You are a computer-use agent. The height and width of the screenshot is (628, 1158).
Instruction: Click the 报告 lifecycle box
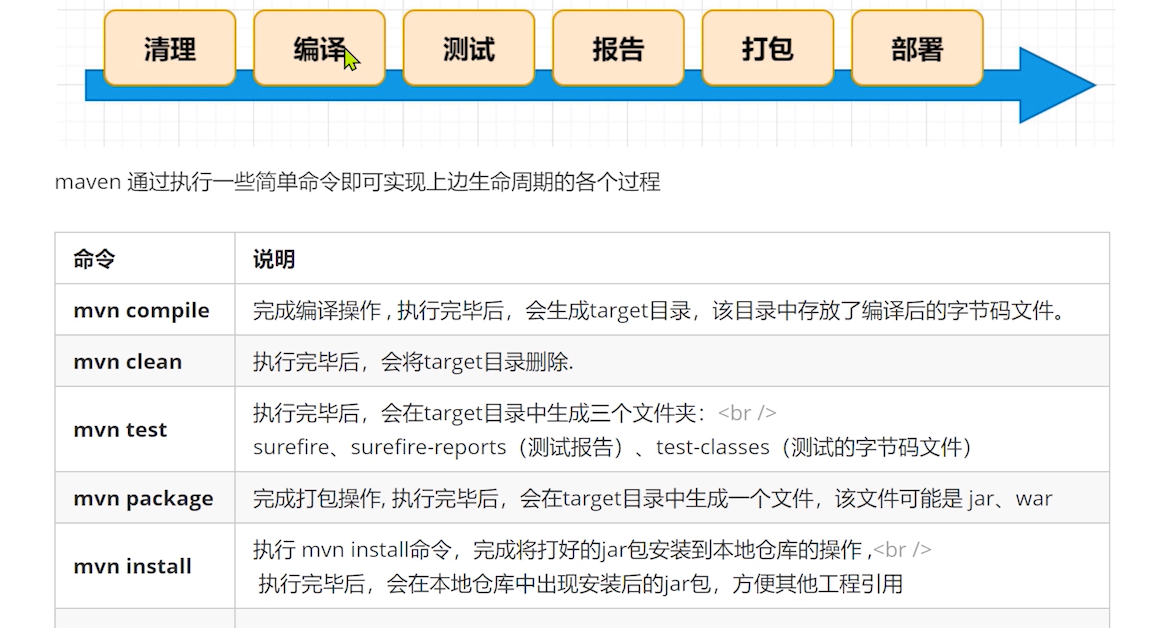(618, 49)
